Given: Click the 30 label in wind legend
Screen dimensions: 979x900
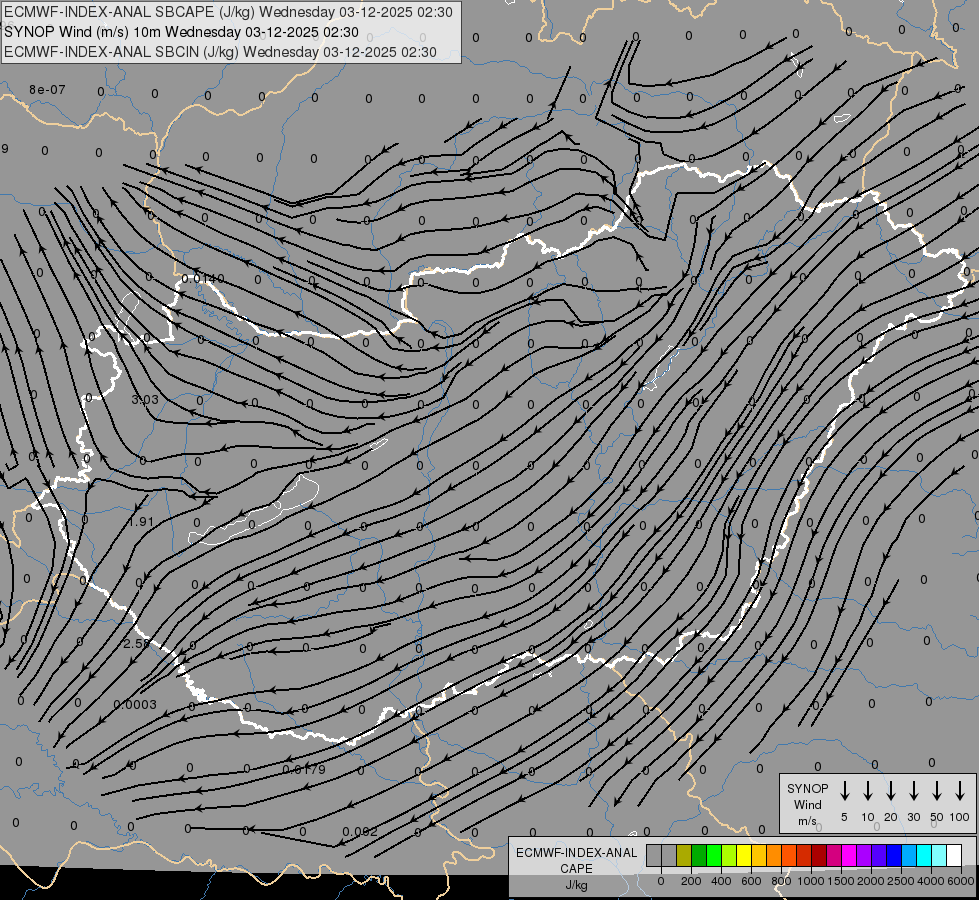Looking at the screenshot, I should (x=913, y=818).
